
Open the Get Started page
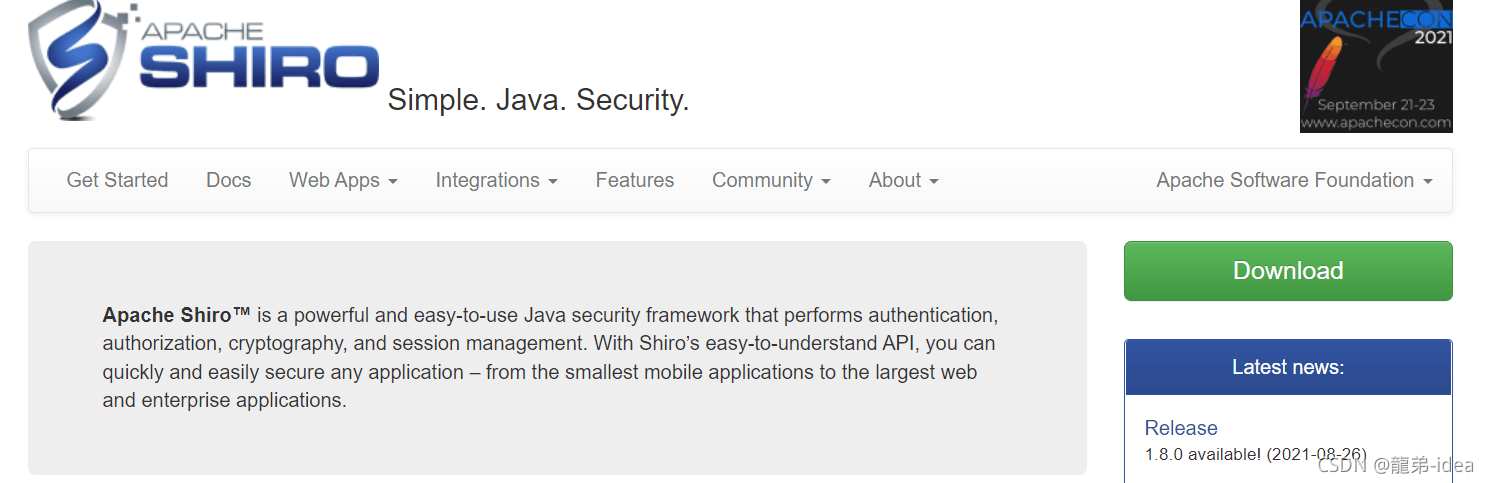point(117,180)
